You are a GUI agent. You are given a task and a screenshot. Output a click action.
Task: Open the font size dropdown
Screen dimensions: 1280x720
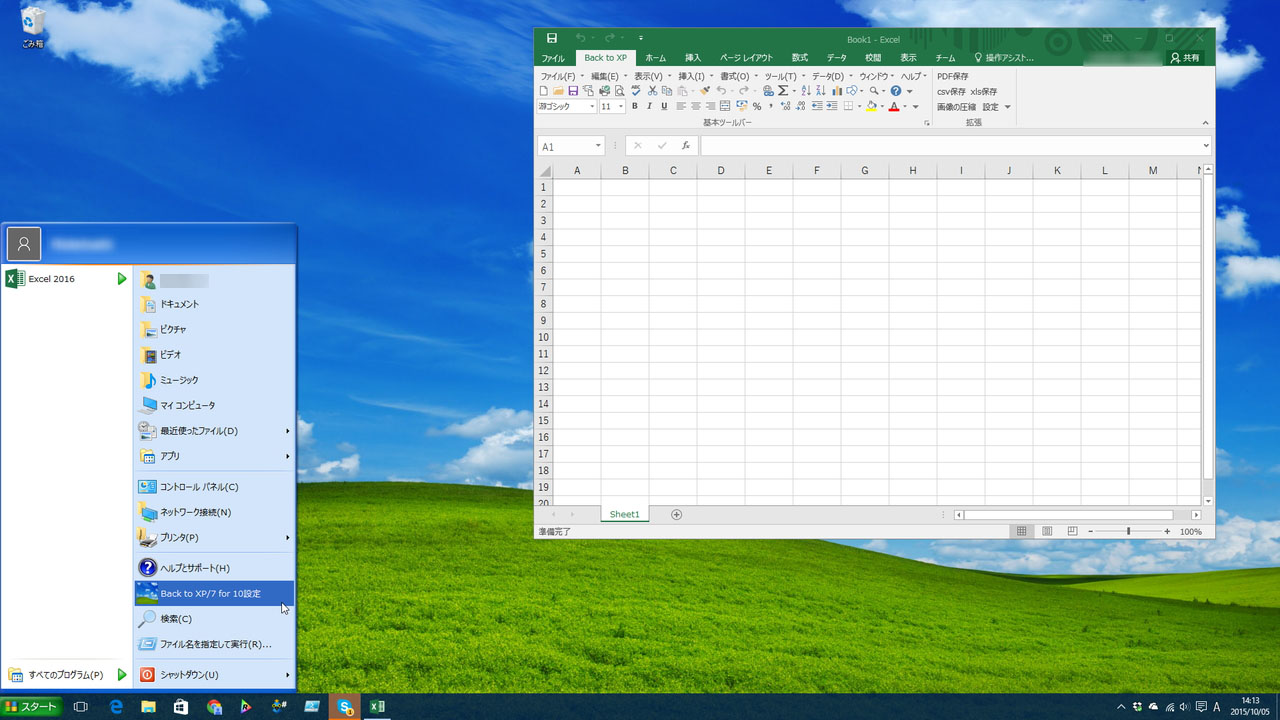tap(622, 106)
